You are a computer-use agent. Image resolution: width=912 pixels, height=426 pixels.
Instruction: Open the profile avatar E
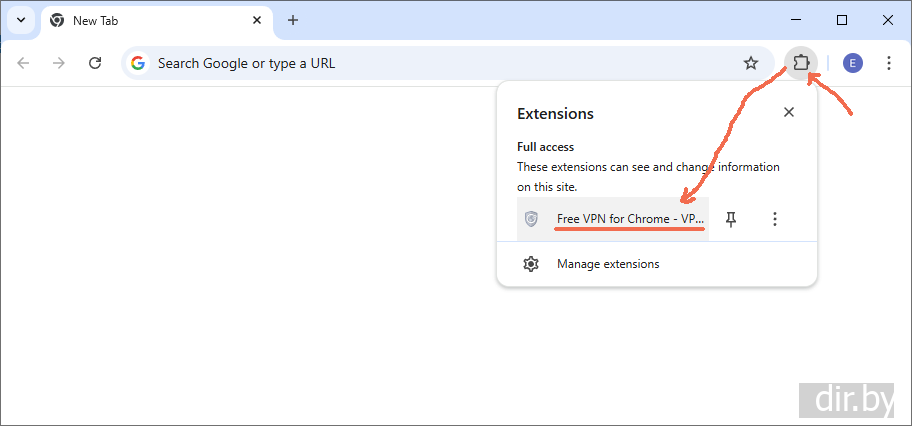852,63
